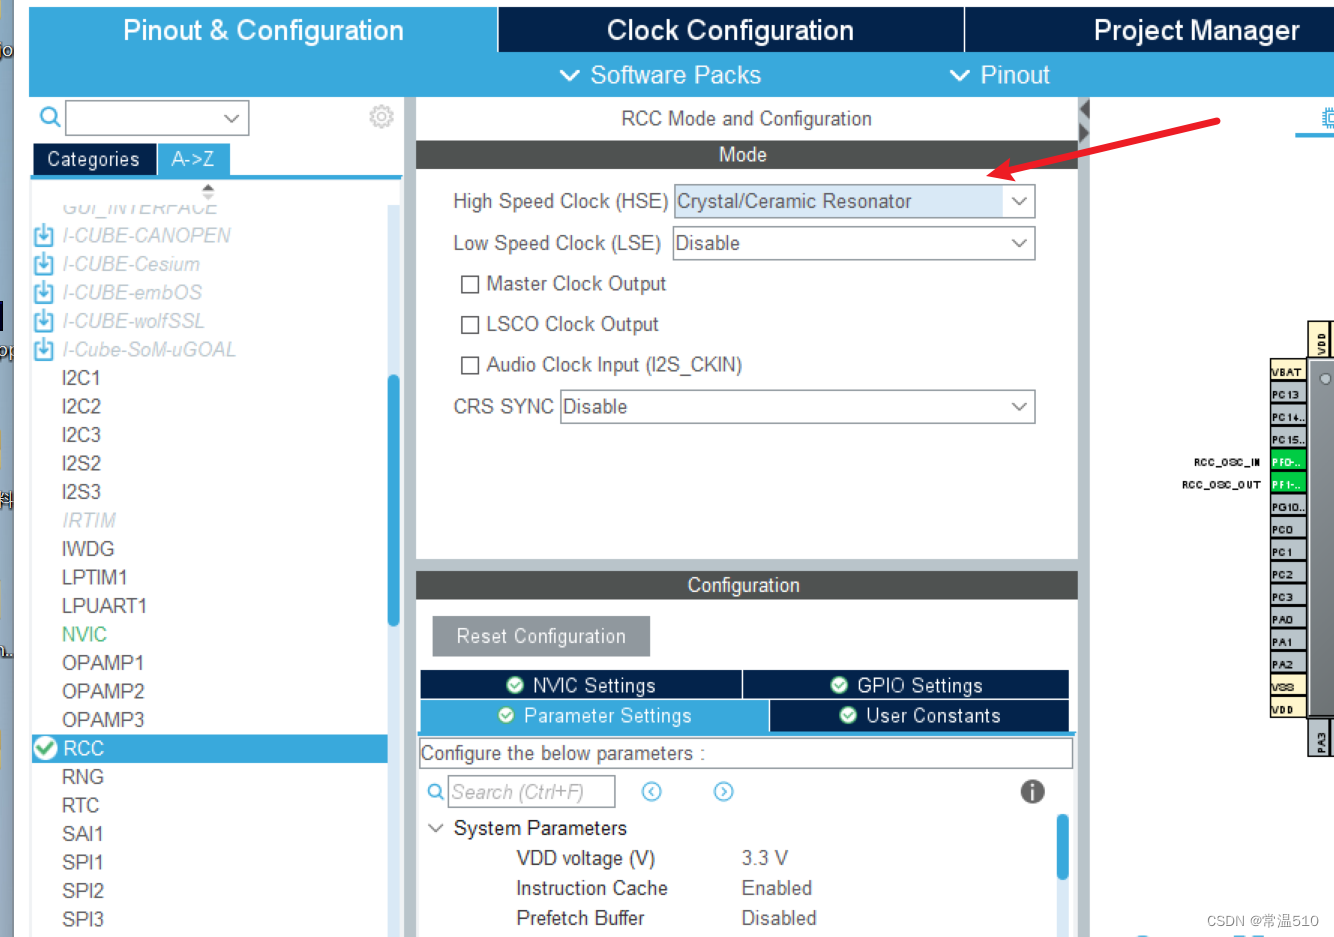This screenshot has width=1334, height=937.
Task: Select LPTIM1 in the peripheral list
Action: pyautogui.click(x=94, y=577)
